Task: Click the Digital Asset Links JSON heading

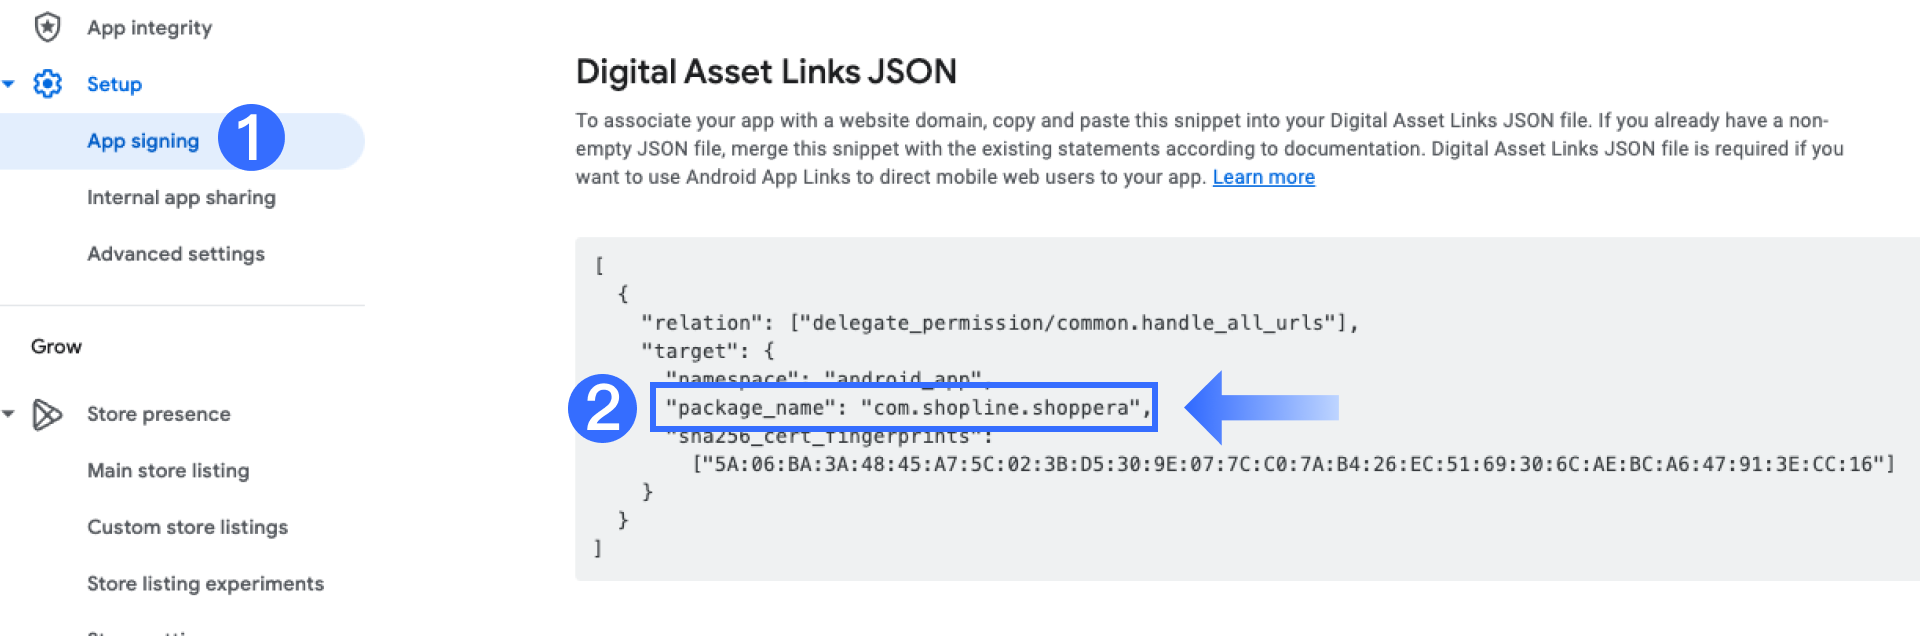Action: point(766,71)
